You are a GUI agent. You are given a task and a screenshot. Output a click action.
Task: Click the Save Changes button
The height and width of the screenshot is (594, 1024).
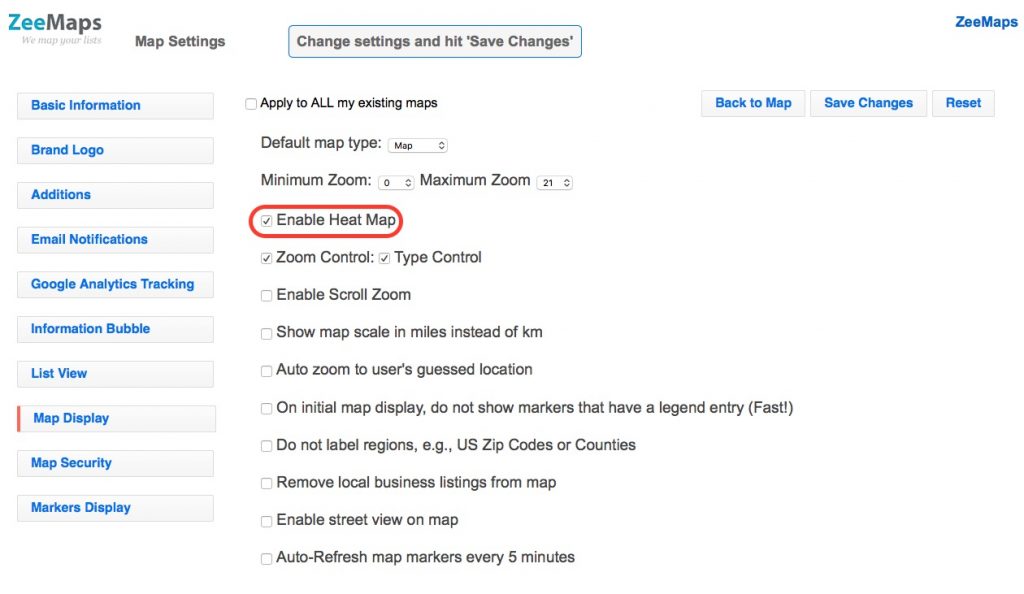coord(868,103)
